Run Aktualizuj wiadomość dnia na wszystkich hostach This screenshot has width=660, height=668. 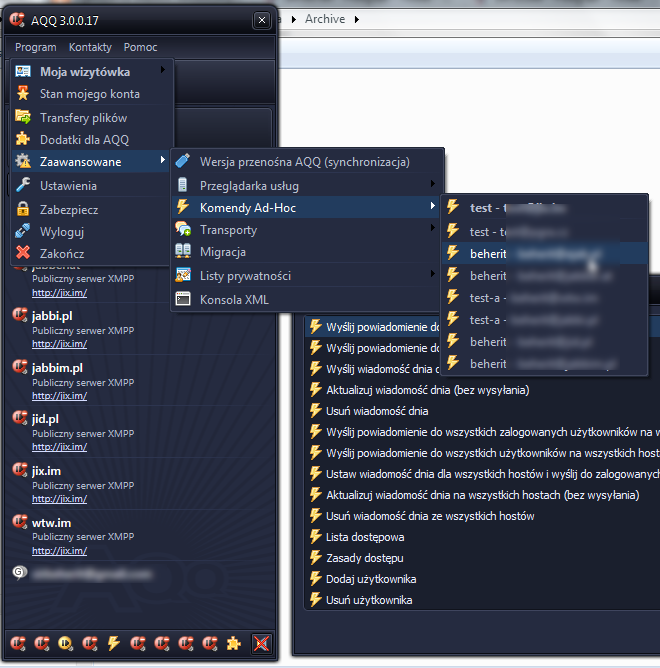482,495
